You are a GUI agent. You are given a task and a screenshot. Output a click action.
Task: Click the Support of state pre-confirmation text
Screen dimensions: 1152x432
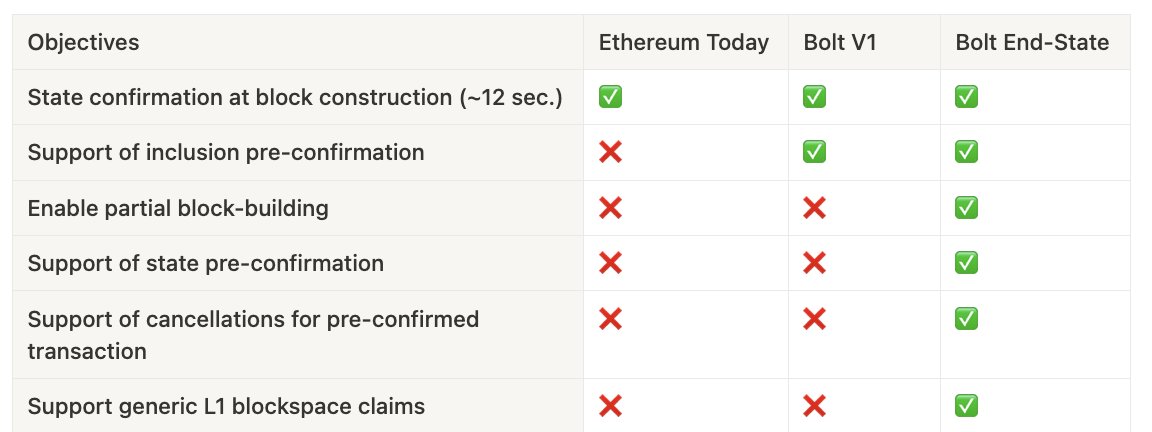point(206,263)
